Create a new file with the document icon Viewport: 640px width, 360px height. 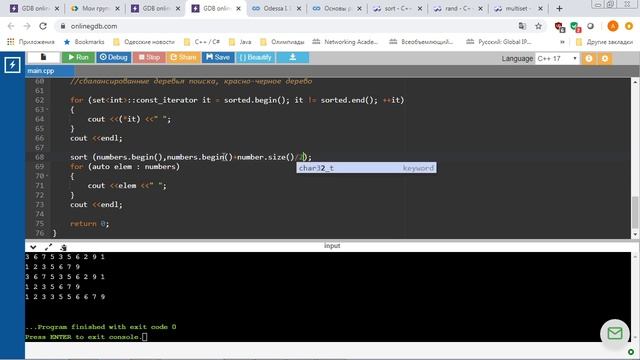pos(43,57)
